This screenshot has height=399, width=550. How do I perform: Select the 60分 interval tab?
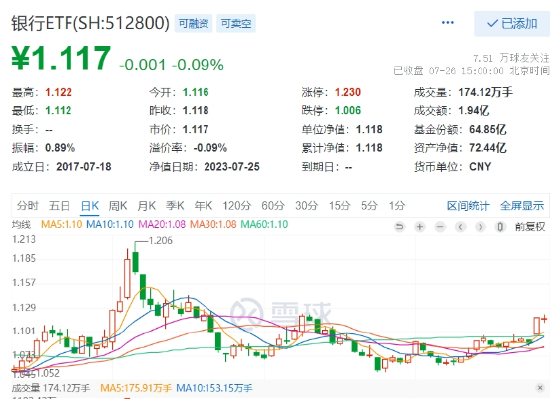[x=273, y=205]
